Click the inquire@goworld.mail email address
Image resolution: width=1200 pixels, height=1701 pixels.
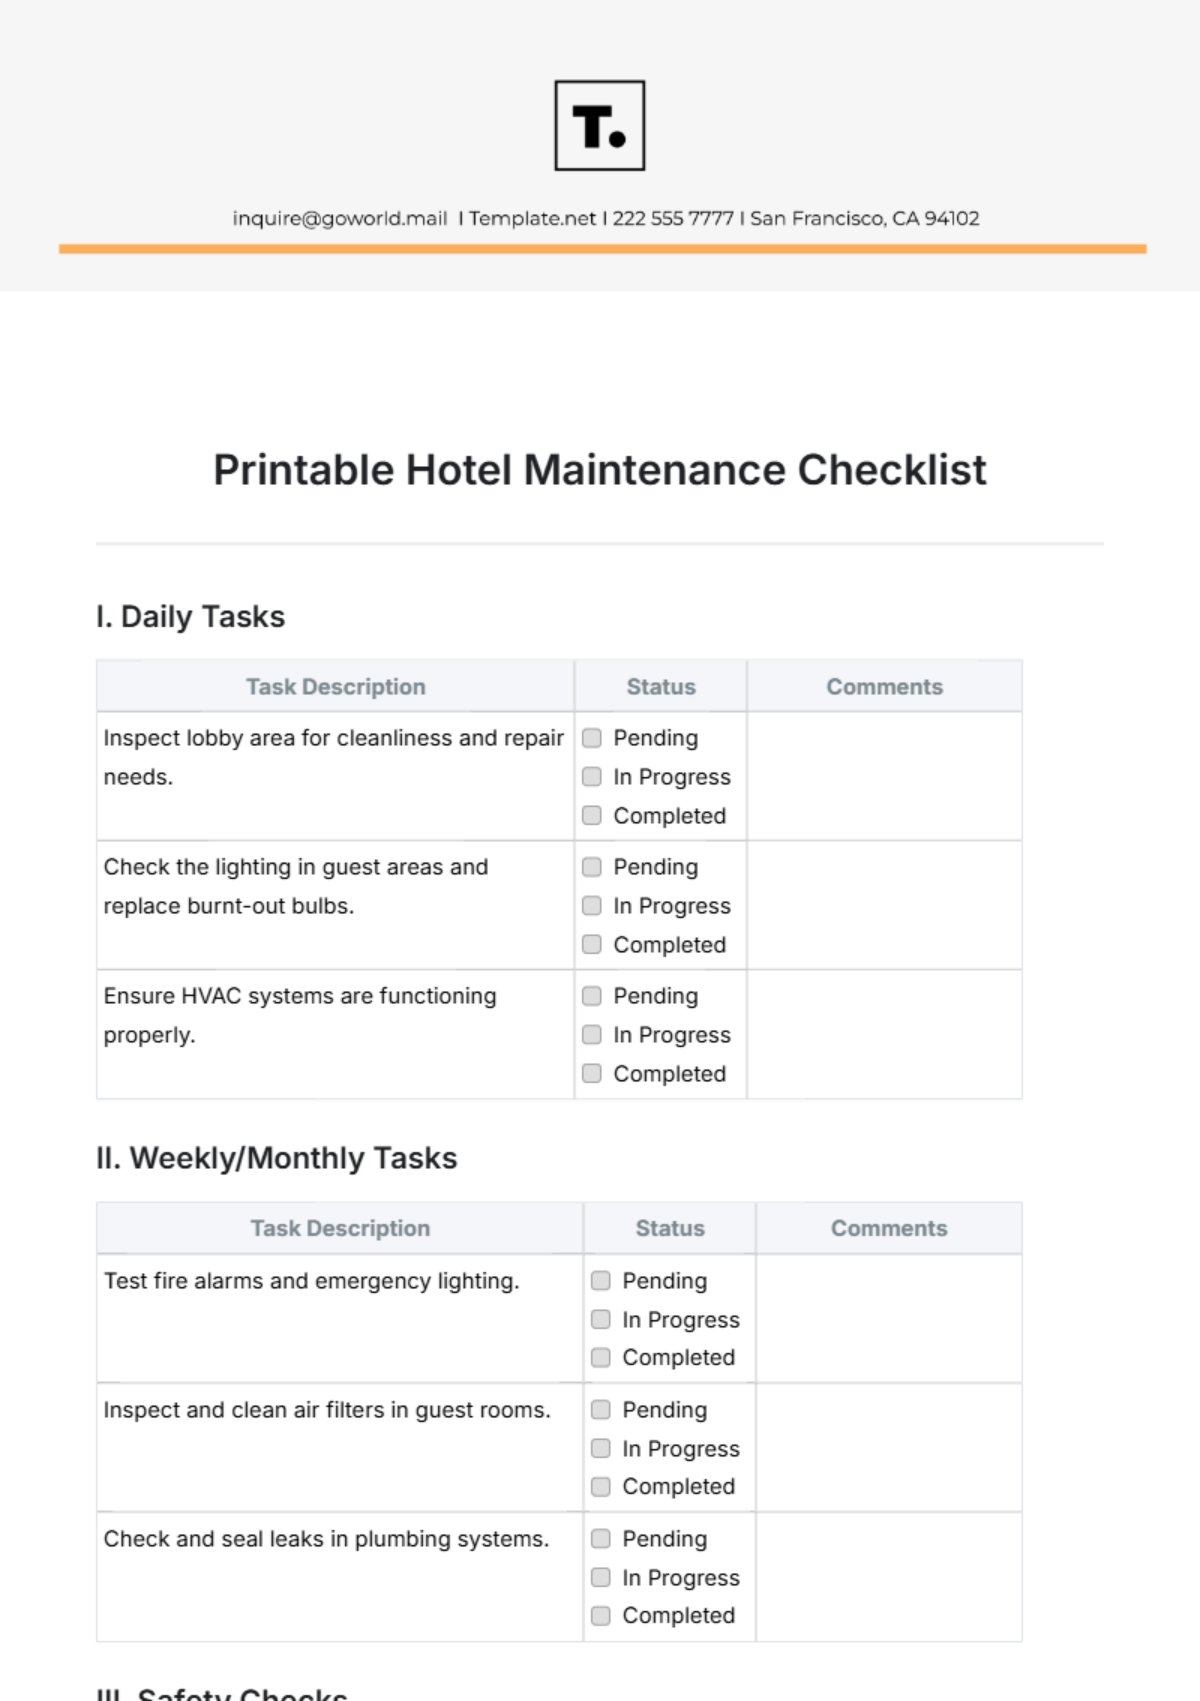340,219
